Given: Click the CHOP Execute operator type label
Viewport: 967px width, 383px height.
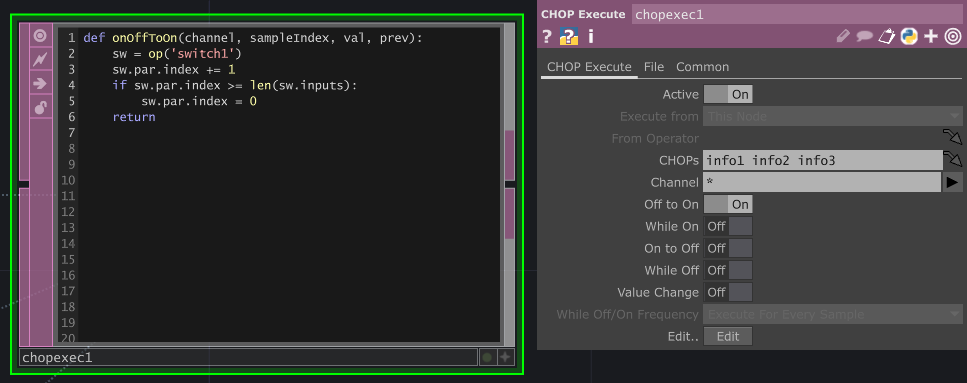Looking at the screenshot, I should 583,14.
